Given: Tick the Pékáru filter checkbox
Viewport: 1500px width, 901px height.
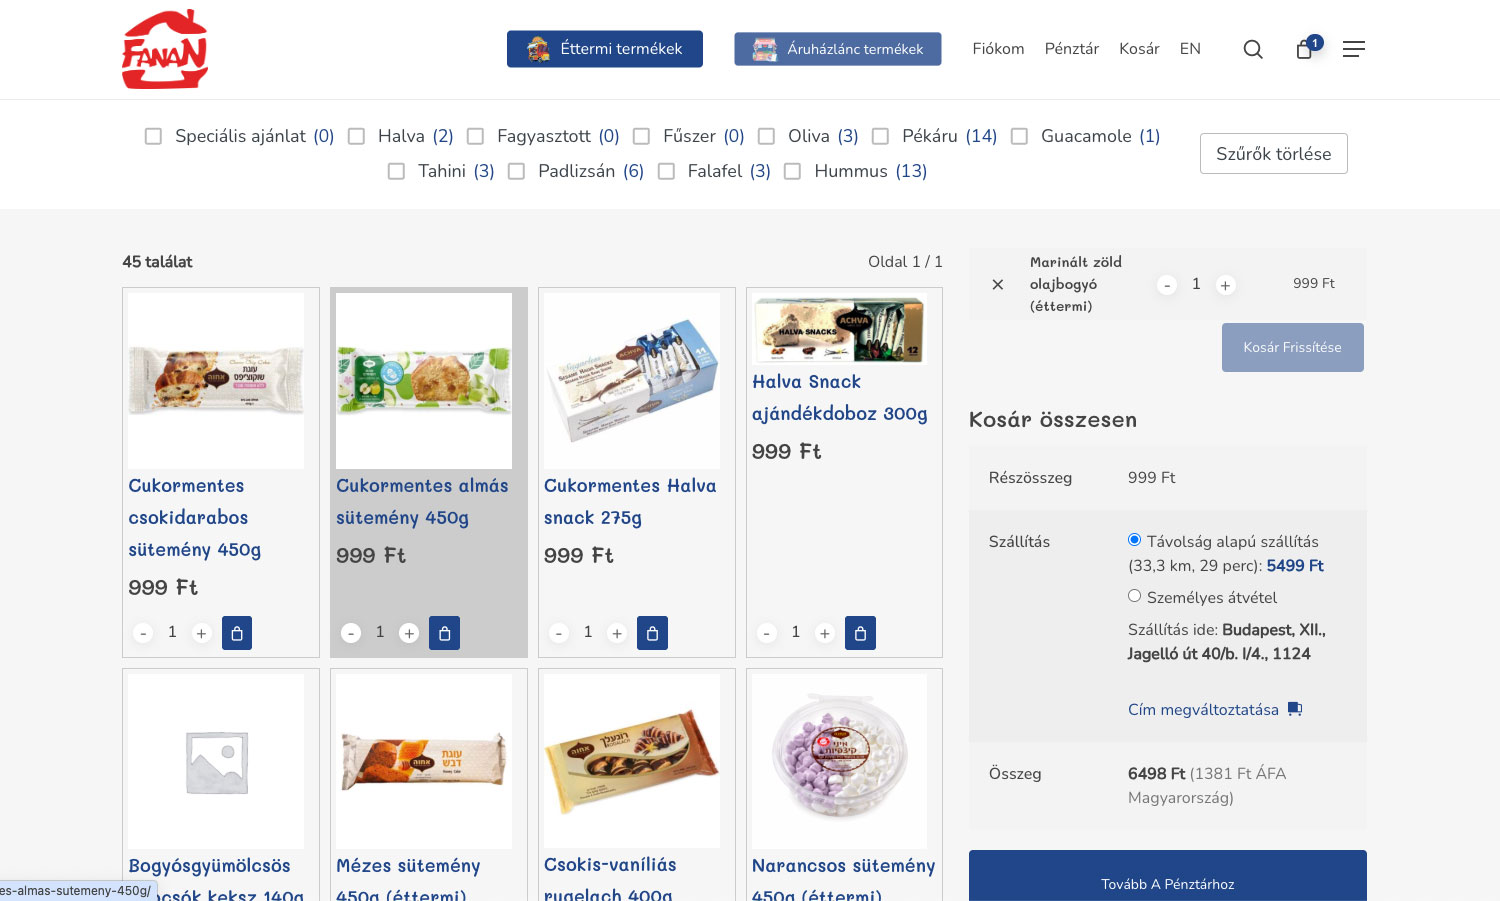Looking at the screenshot, I should (880, 136).
